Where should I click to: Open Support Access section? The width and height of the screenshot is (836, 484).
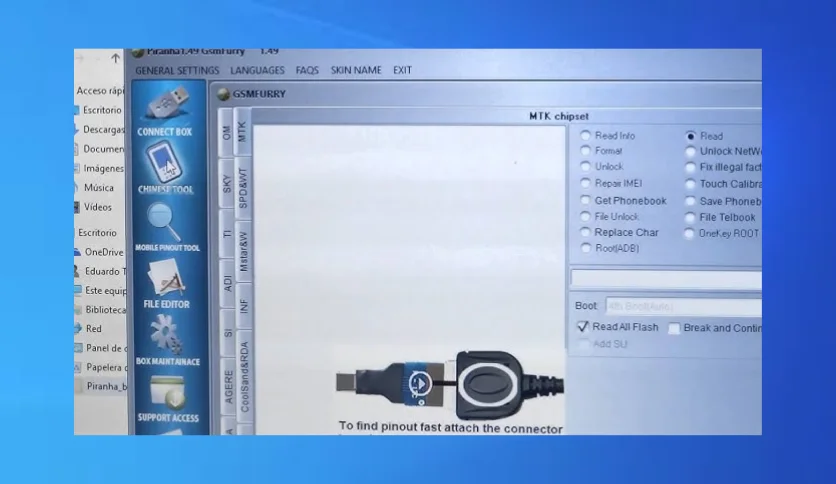point(168,399)
